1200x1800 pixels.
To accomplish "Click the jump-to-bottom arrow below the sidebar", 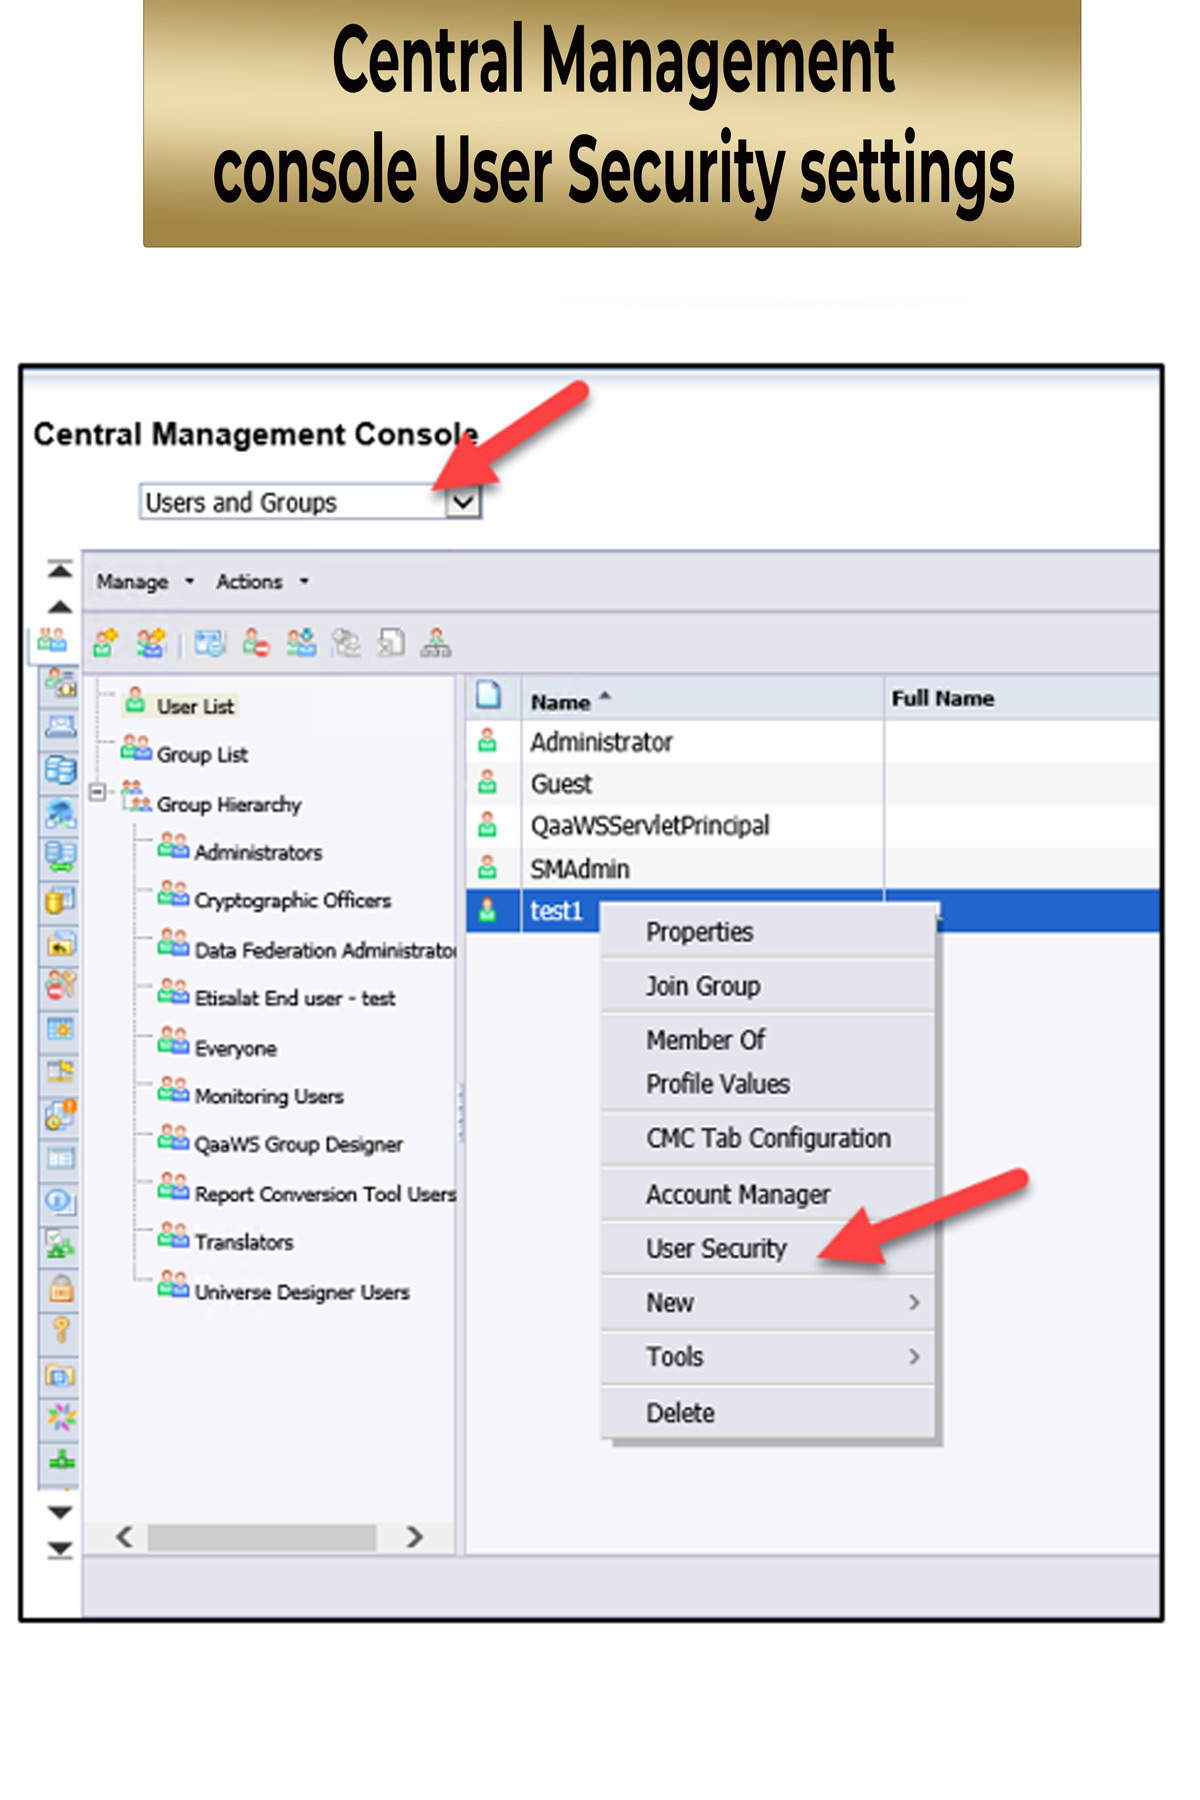I will click(60, 1550).
